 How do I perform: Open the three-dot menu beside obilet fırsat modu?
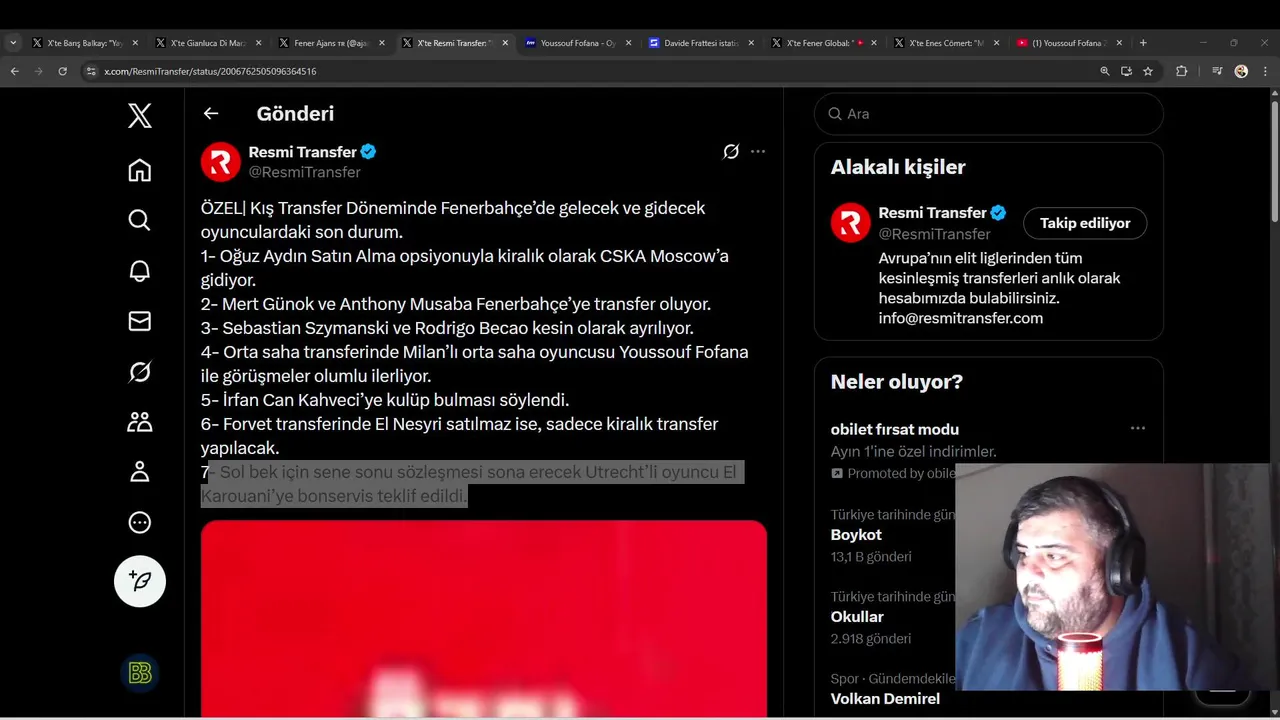coord(1138,428)
